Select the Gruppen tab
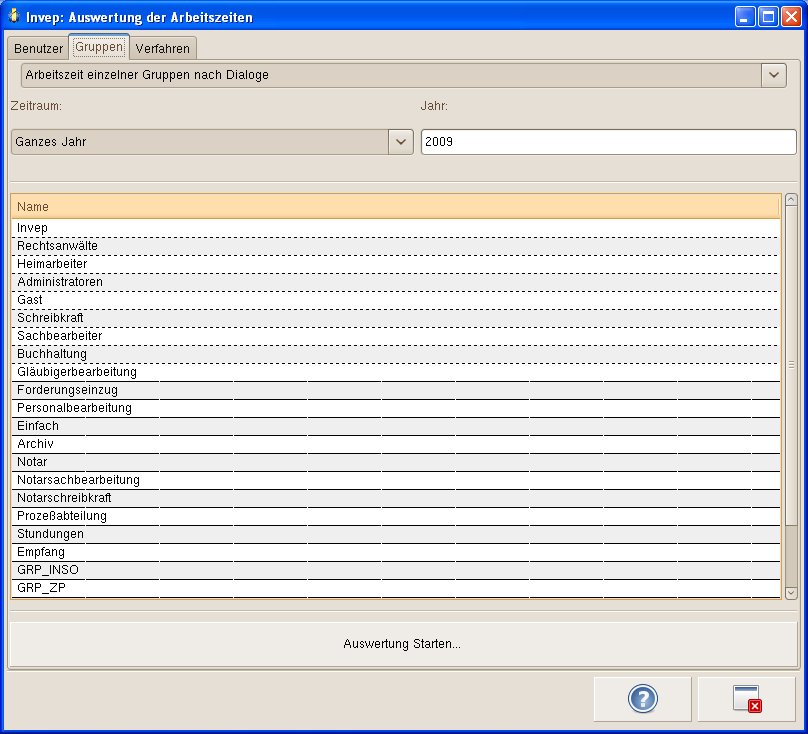This screenshot has height=734, width=808. (x=99, y=47)
